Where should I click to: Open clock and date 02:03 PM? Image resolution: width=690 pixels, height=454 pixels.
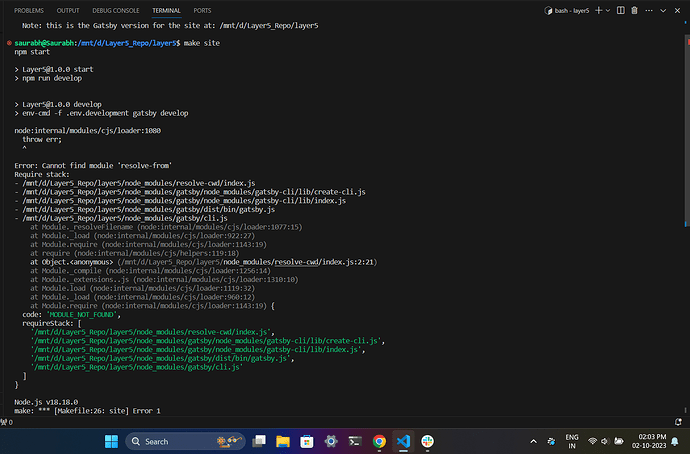(x=649, y=441)
